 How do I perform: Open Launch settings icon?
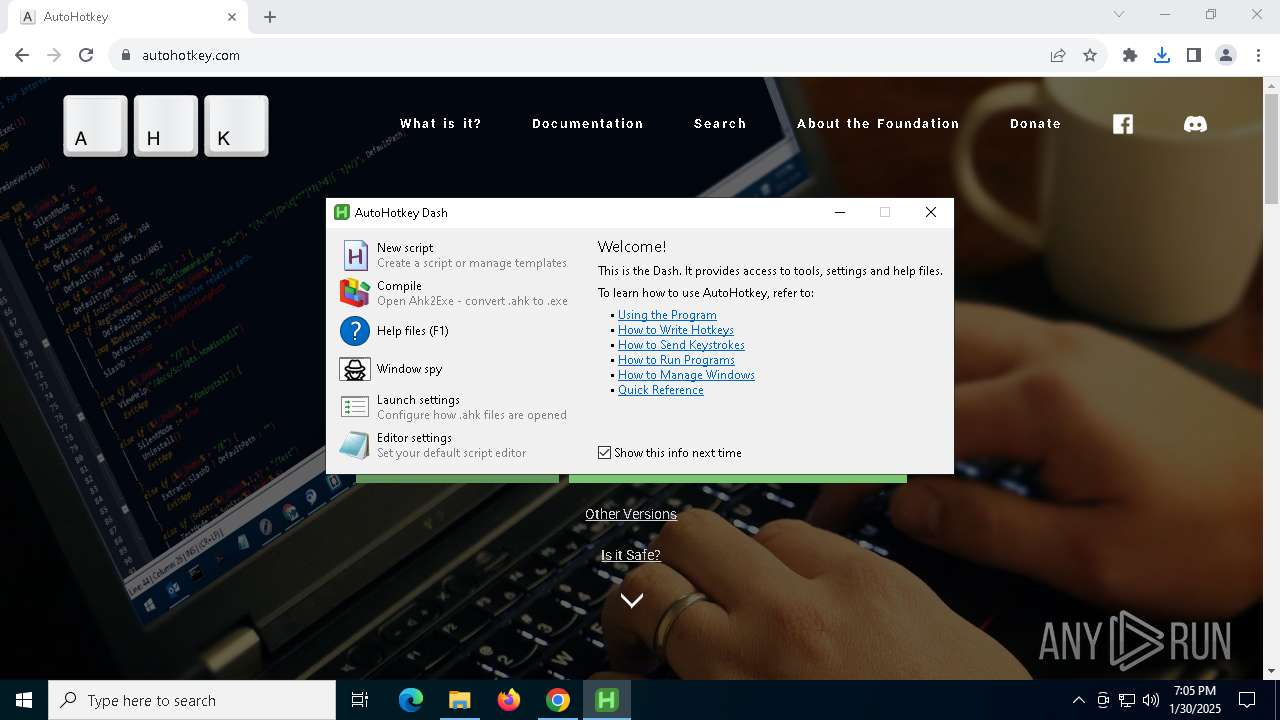pyautogui.click(x=355, y=407)
